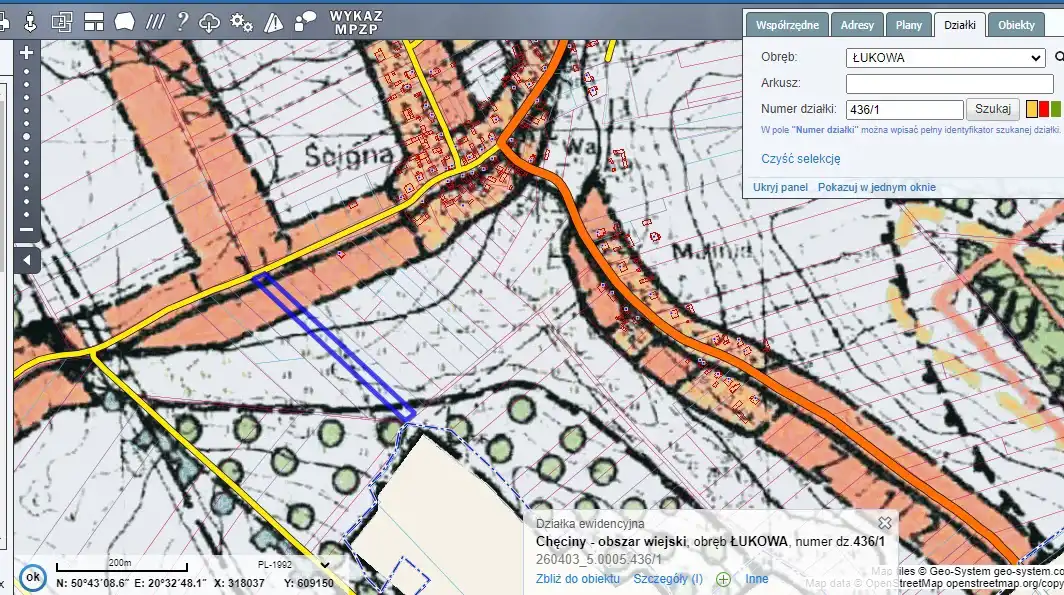The image size is (1064, 595).
Task: Open the WYKAZ MPZP list
Action: (356, 21)
